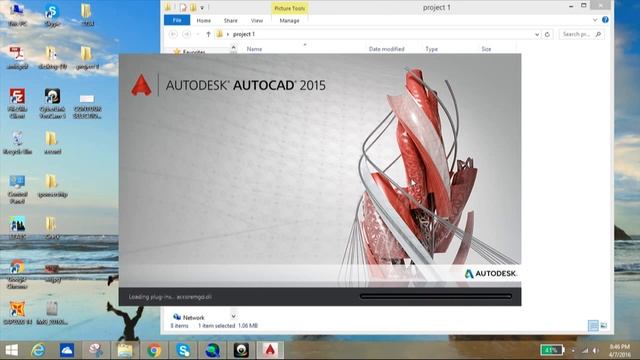The image size is (640, 360).
Task: Select the Skype desktop shortcut
Action: pyautogui.click(x=52, y=16)
